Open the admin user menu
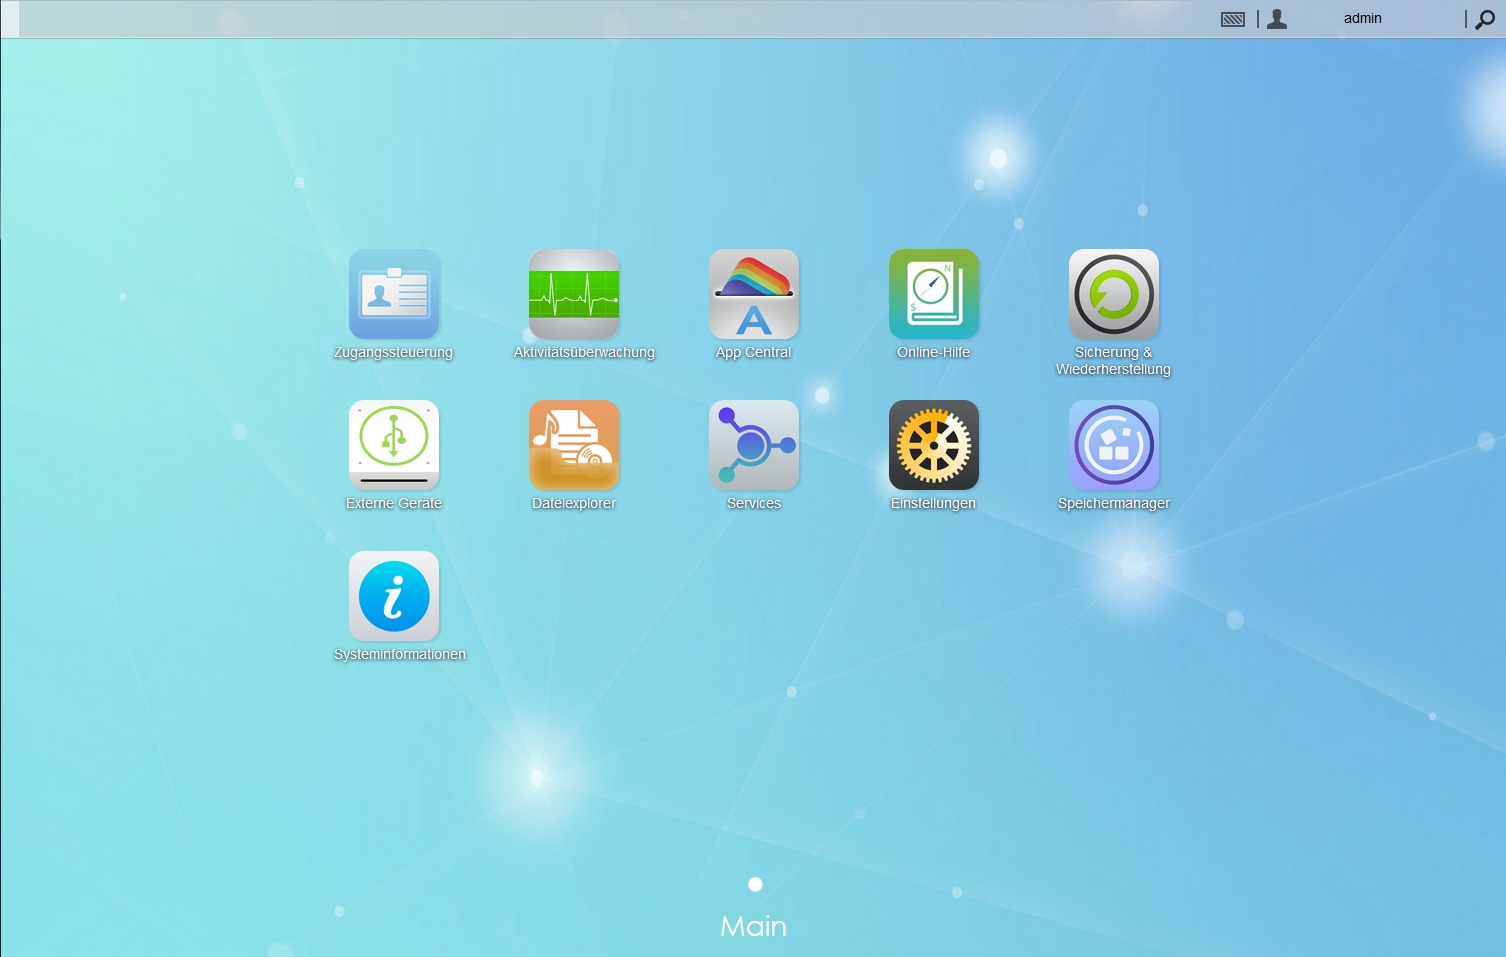 click(1362, 18)
